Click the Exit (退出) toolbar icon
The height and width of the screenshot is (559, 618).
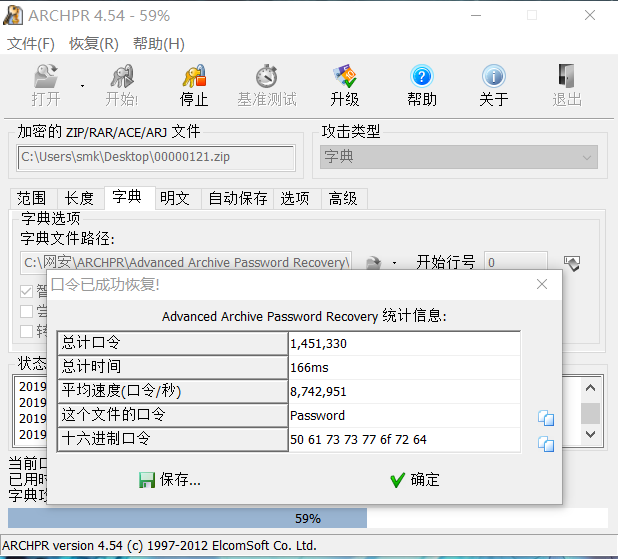pos(567,85)
